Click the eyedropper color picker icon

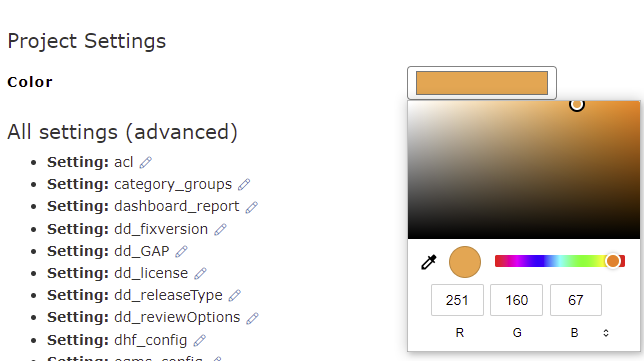[x=428, y=262]
